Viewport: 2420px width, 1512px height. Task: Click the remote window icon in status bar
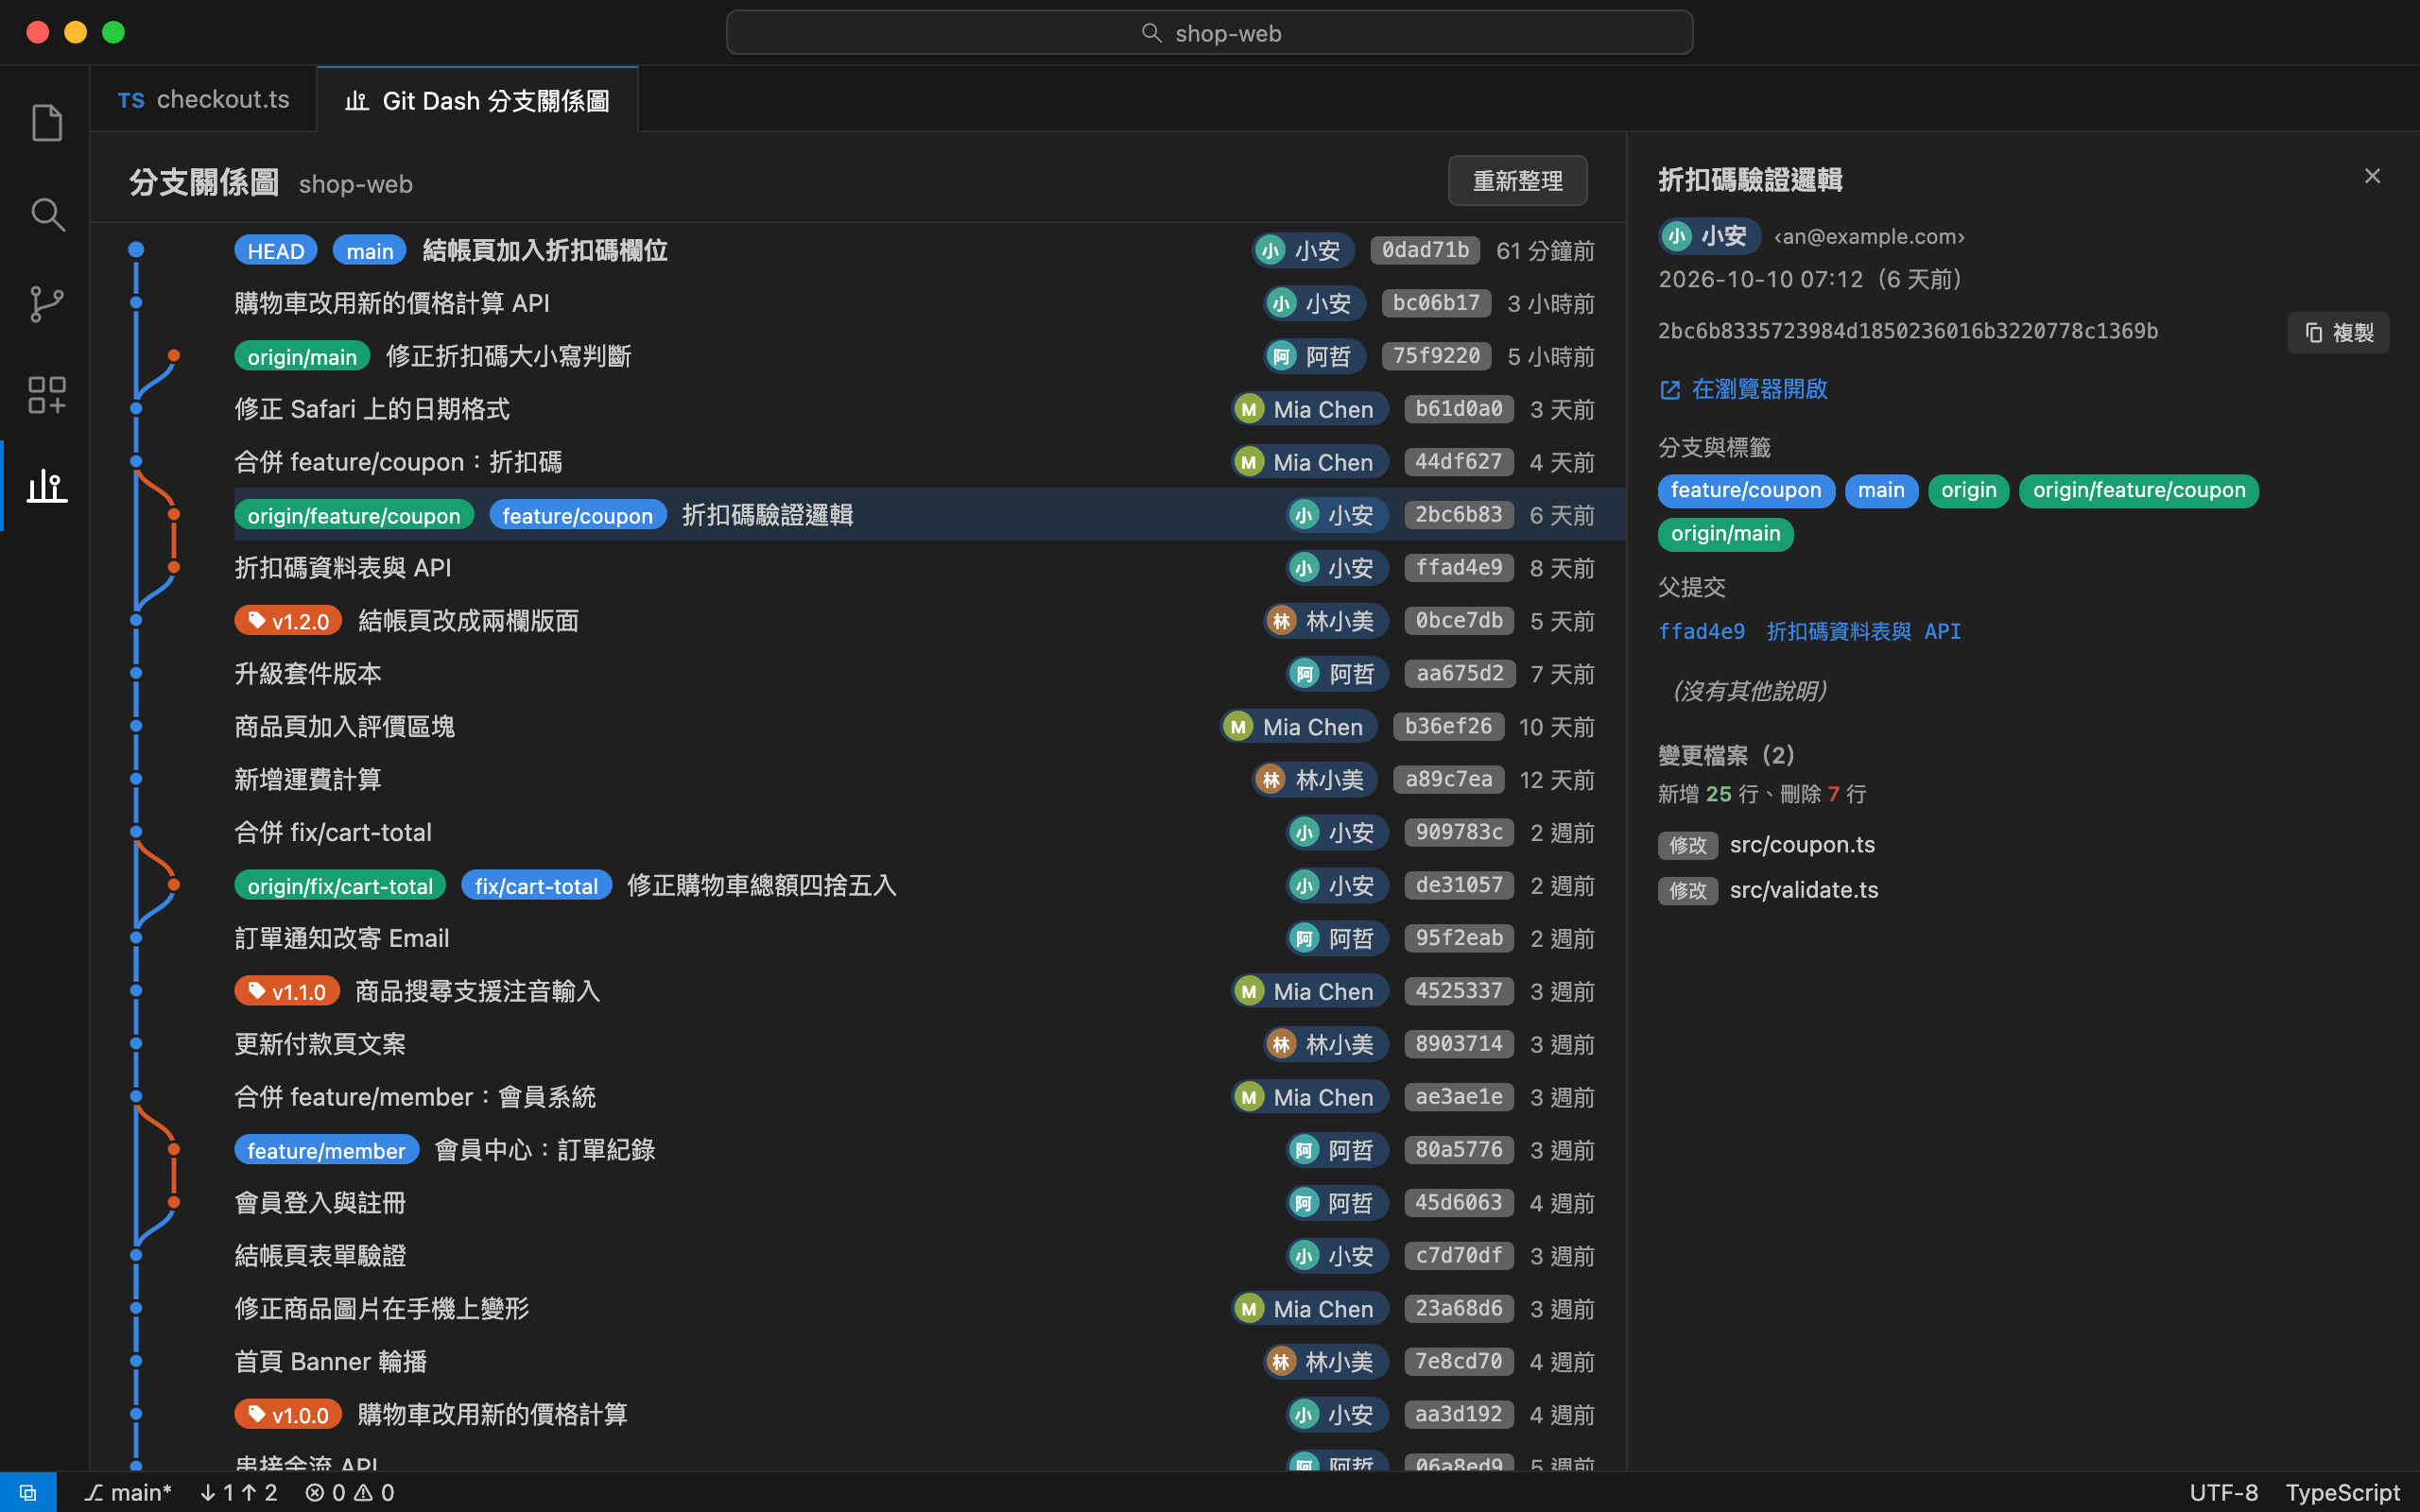[x=28, y=1492]
